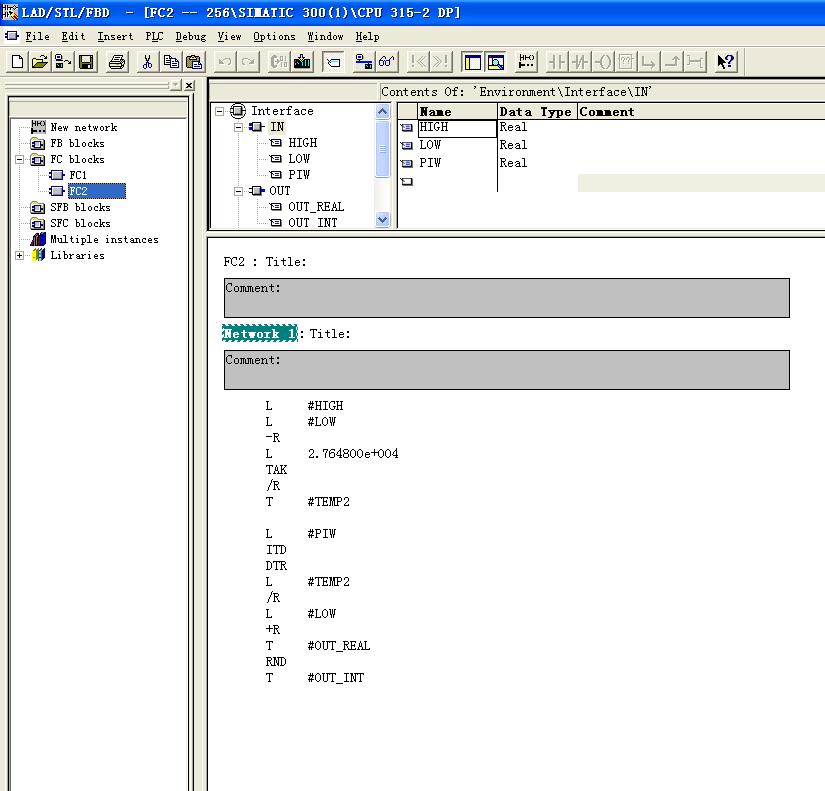
Task: Click the Save floppy disk icon
Action: point(86,62)
